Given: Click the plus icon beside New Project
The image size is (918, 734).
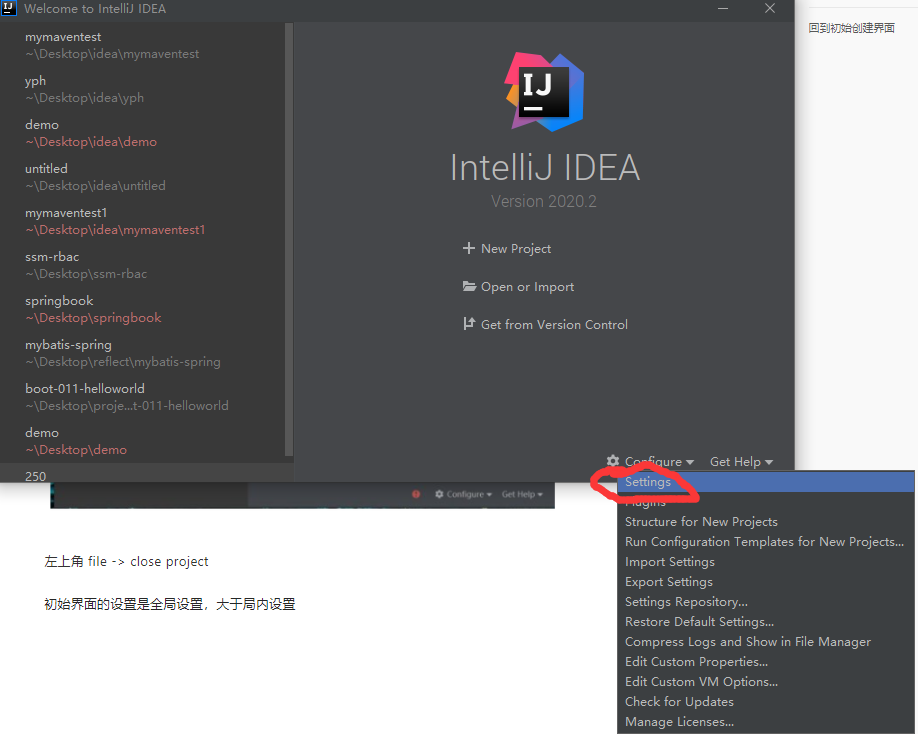Looking at the screenshot, I should 468,248.
